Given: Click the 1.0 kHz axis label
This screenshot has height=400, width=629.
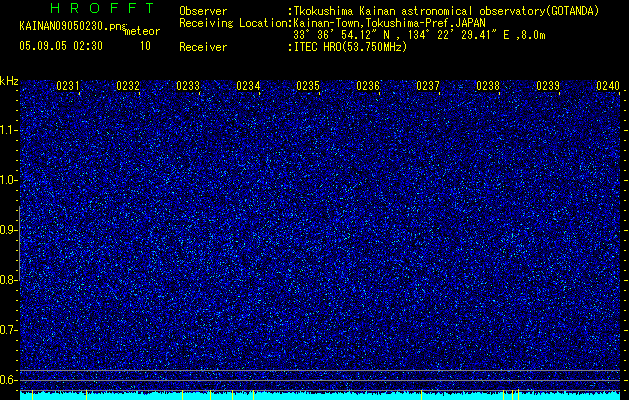Looking at the screenshot, I should pyautogui.click(x=9, y=180).
